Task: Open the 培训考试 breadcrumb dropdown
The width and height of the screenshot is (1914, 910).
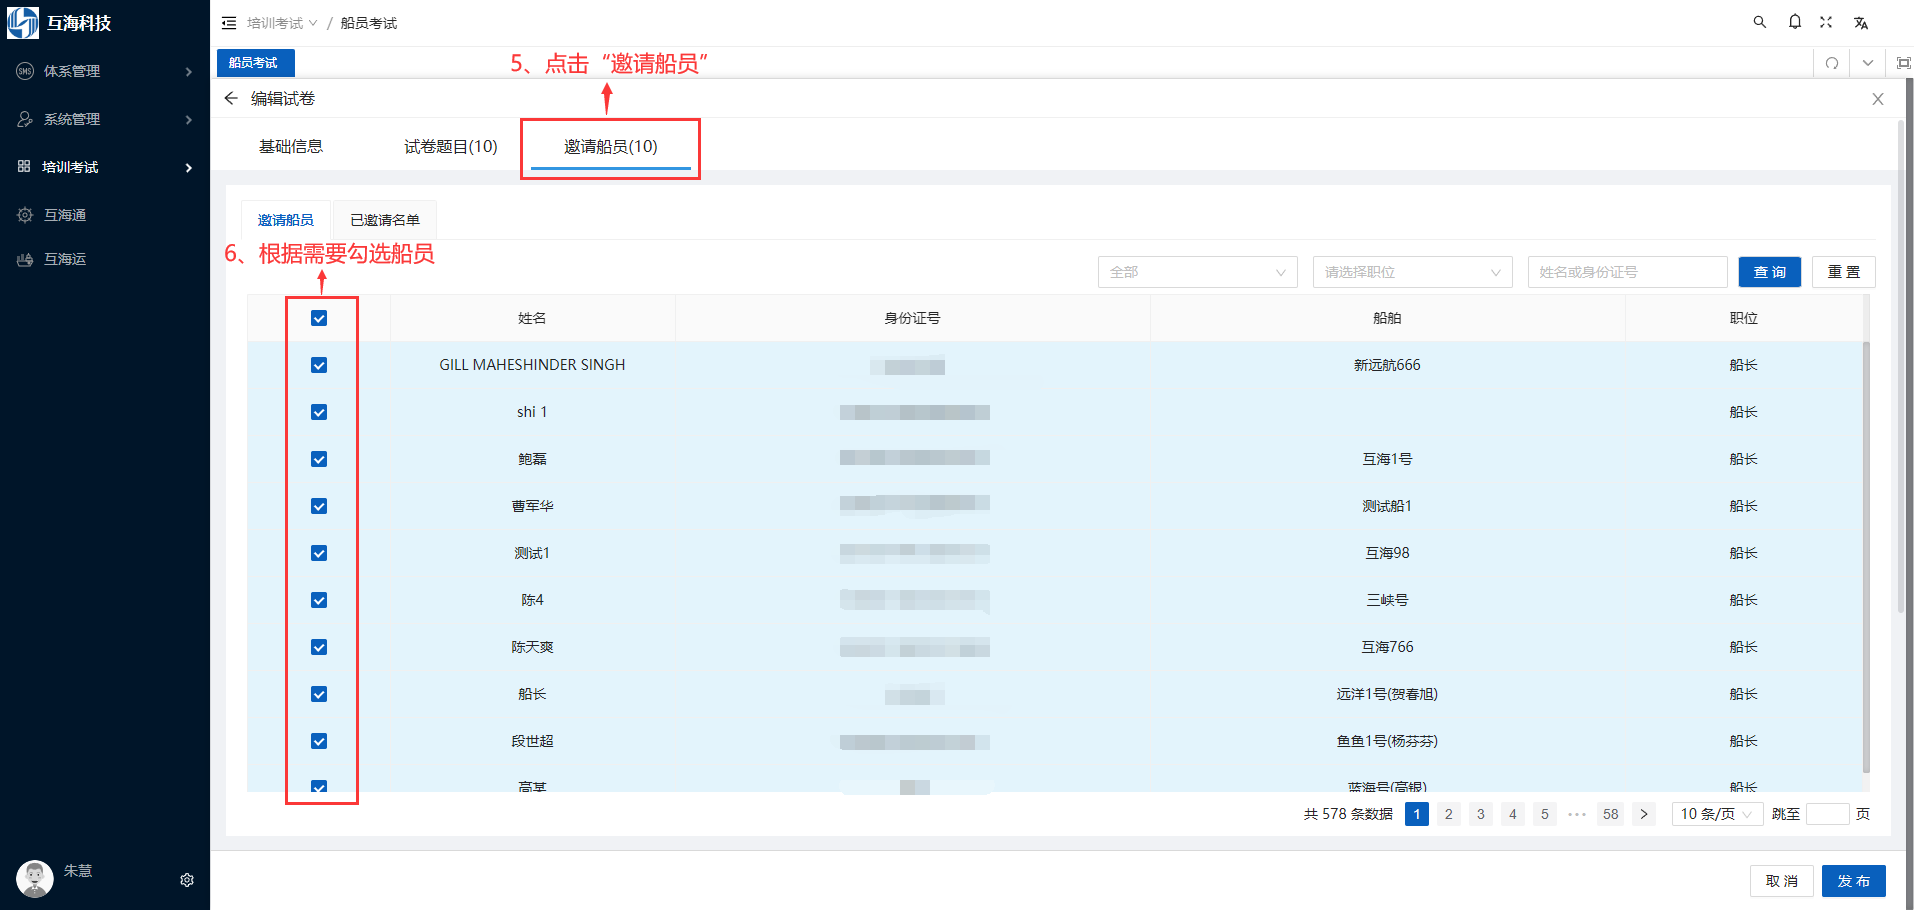Action: click(x=282, y=23)
